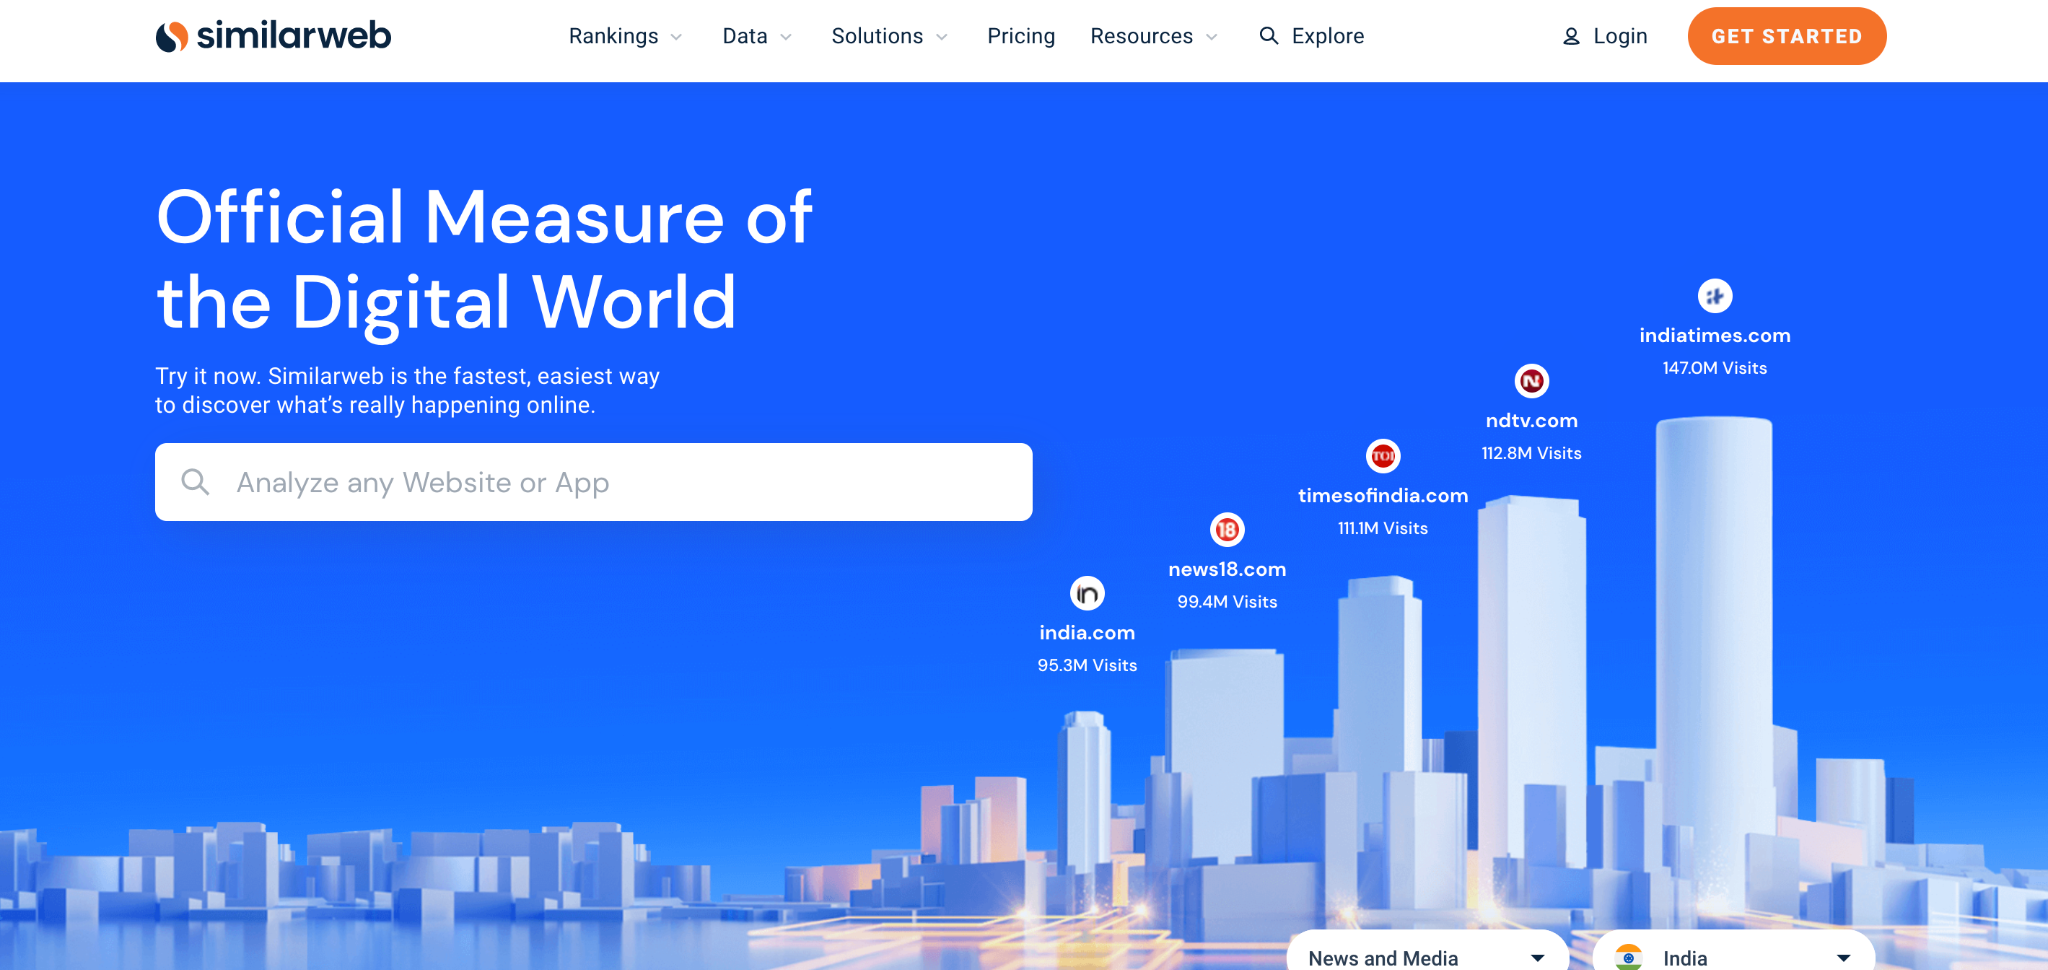Click the 95.3M Visits text
The width and height of the screenshot is (2048, 970).
1087,666
